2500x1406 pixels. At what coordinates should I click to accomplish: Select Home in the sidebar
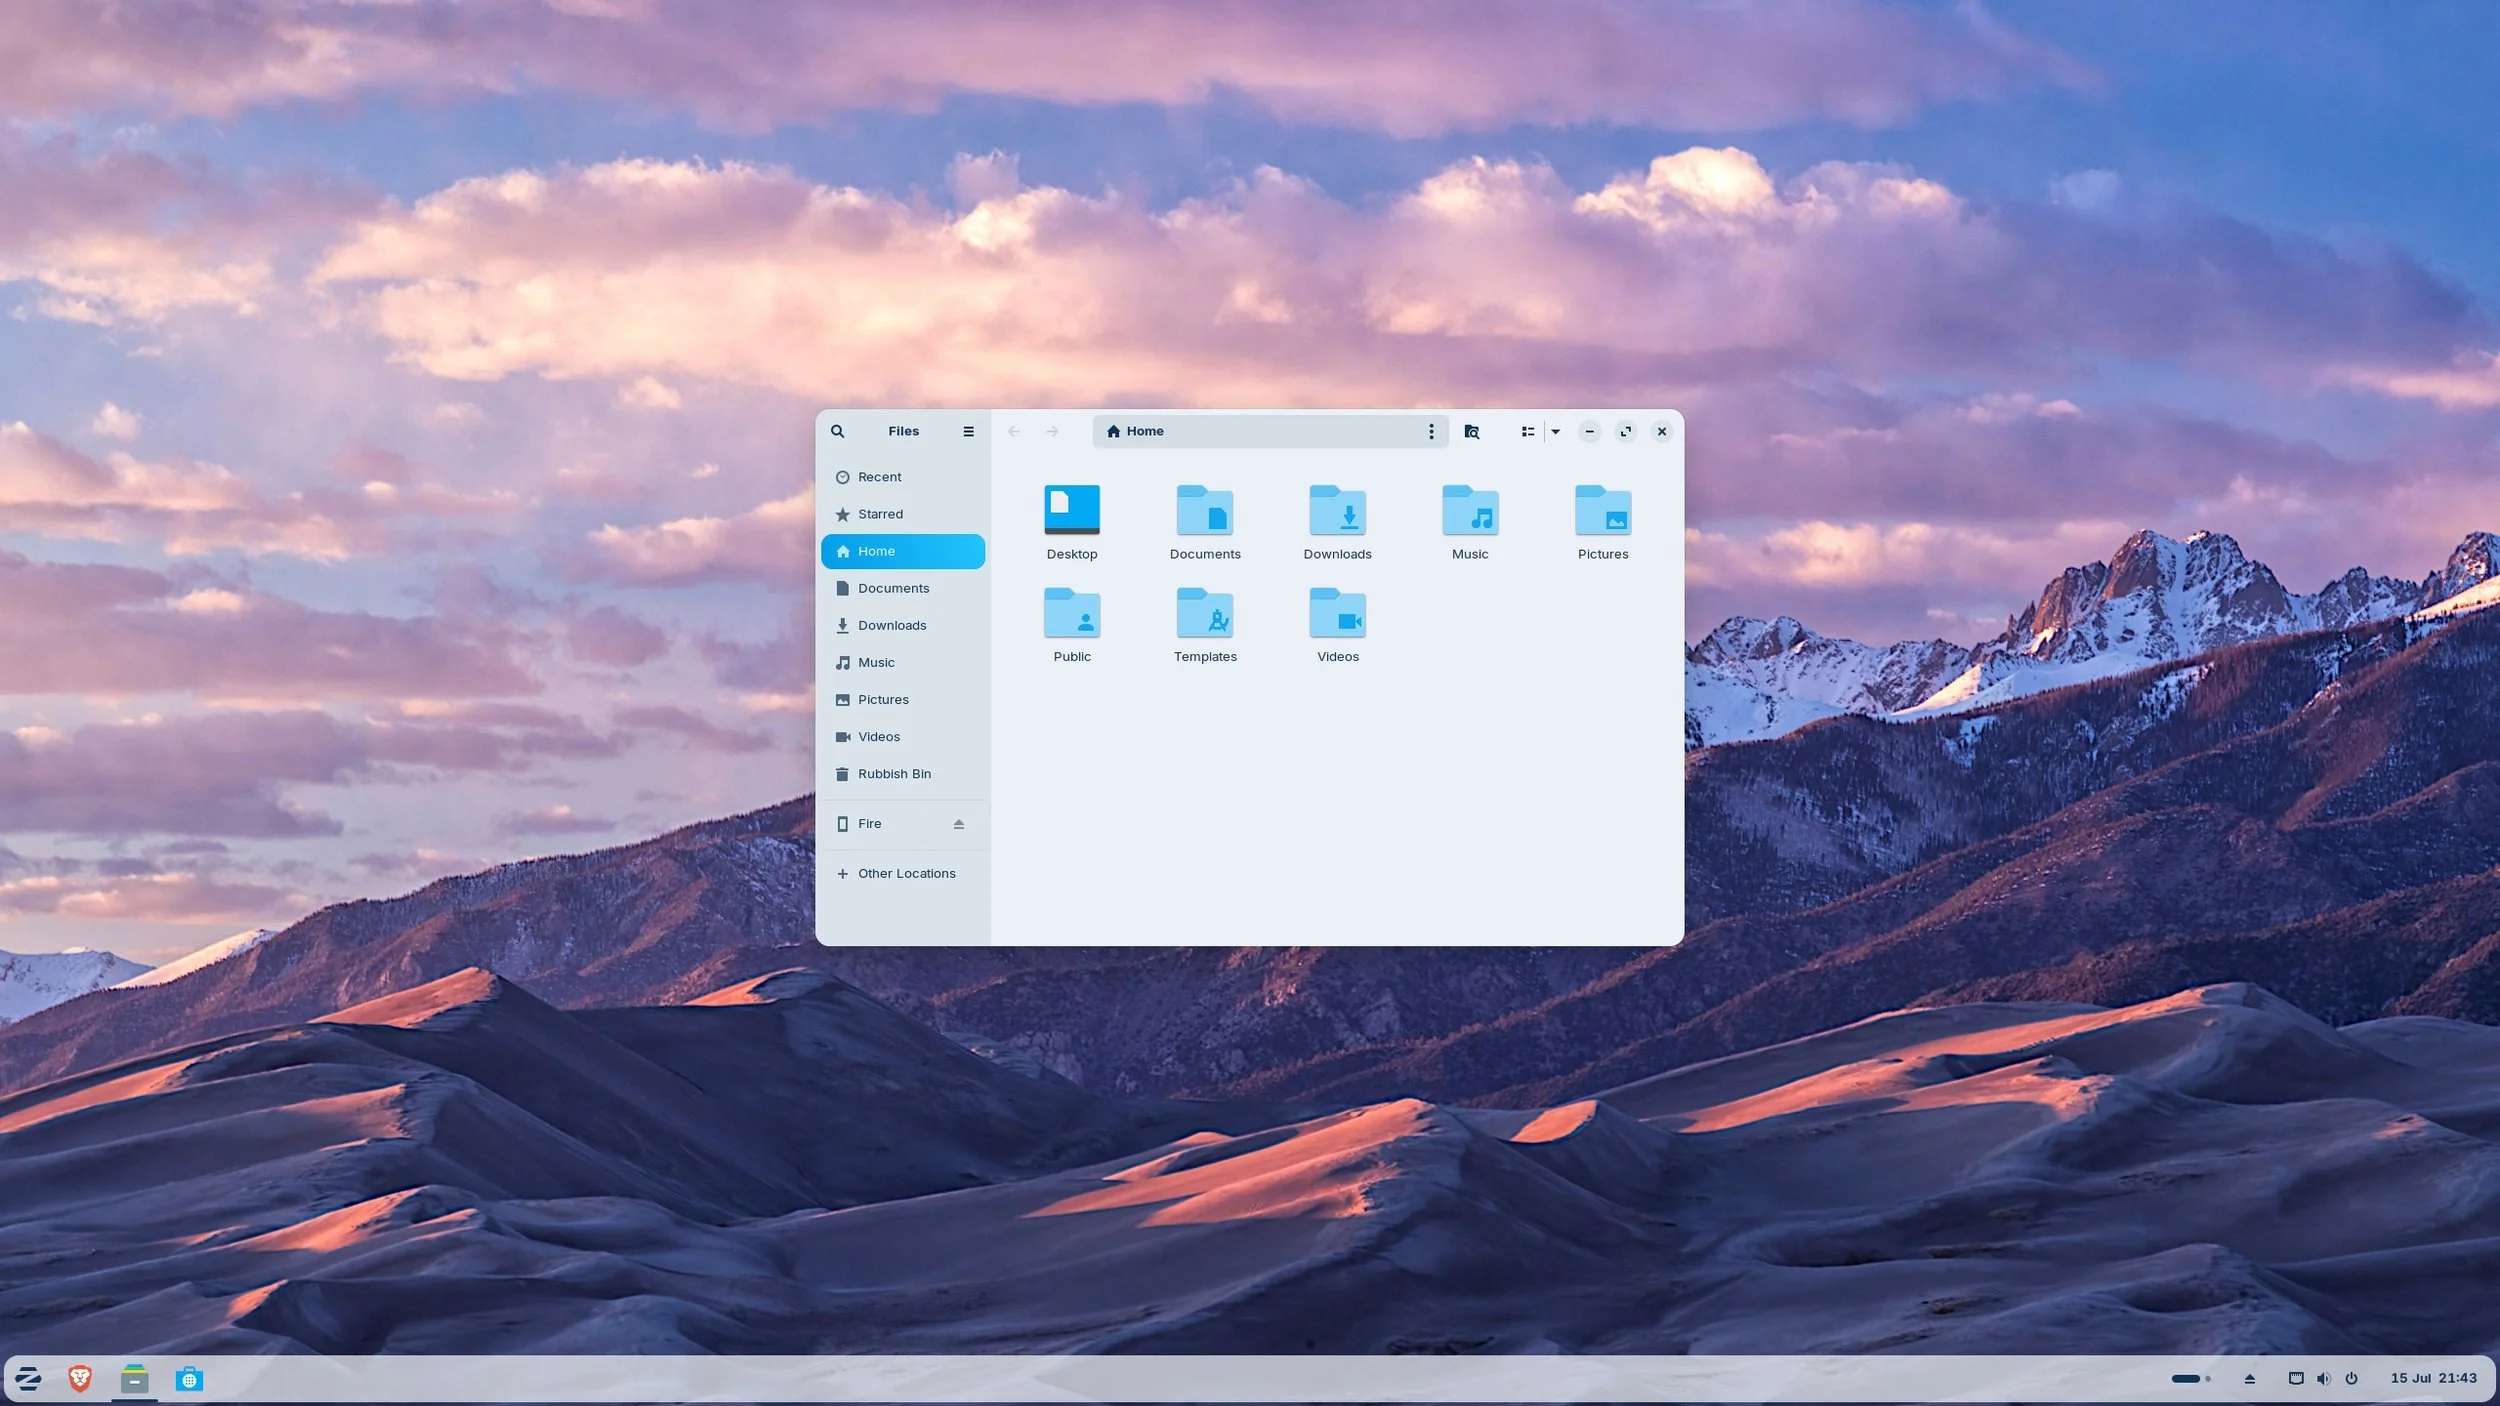(x=902, y=551)
